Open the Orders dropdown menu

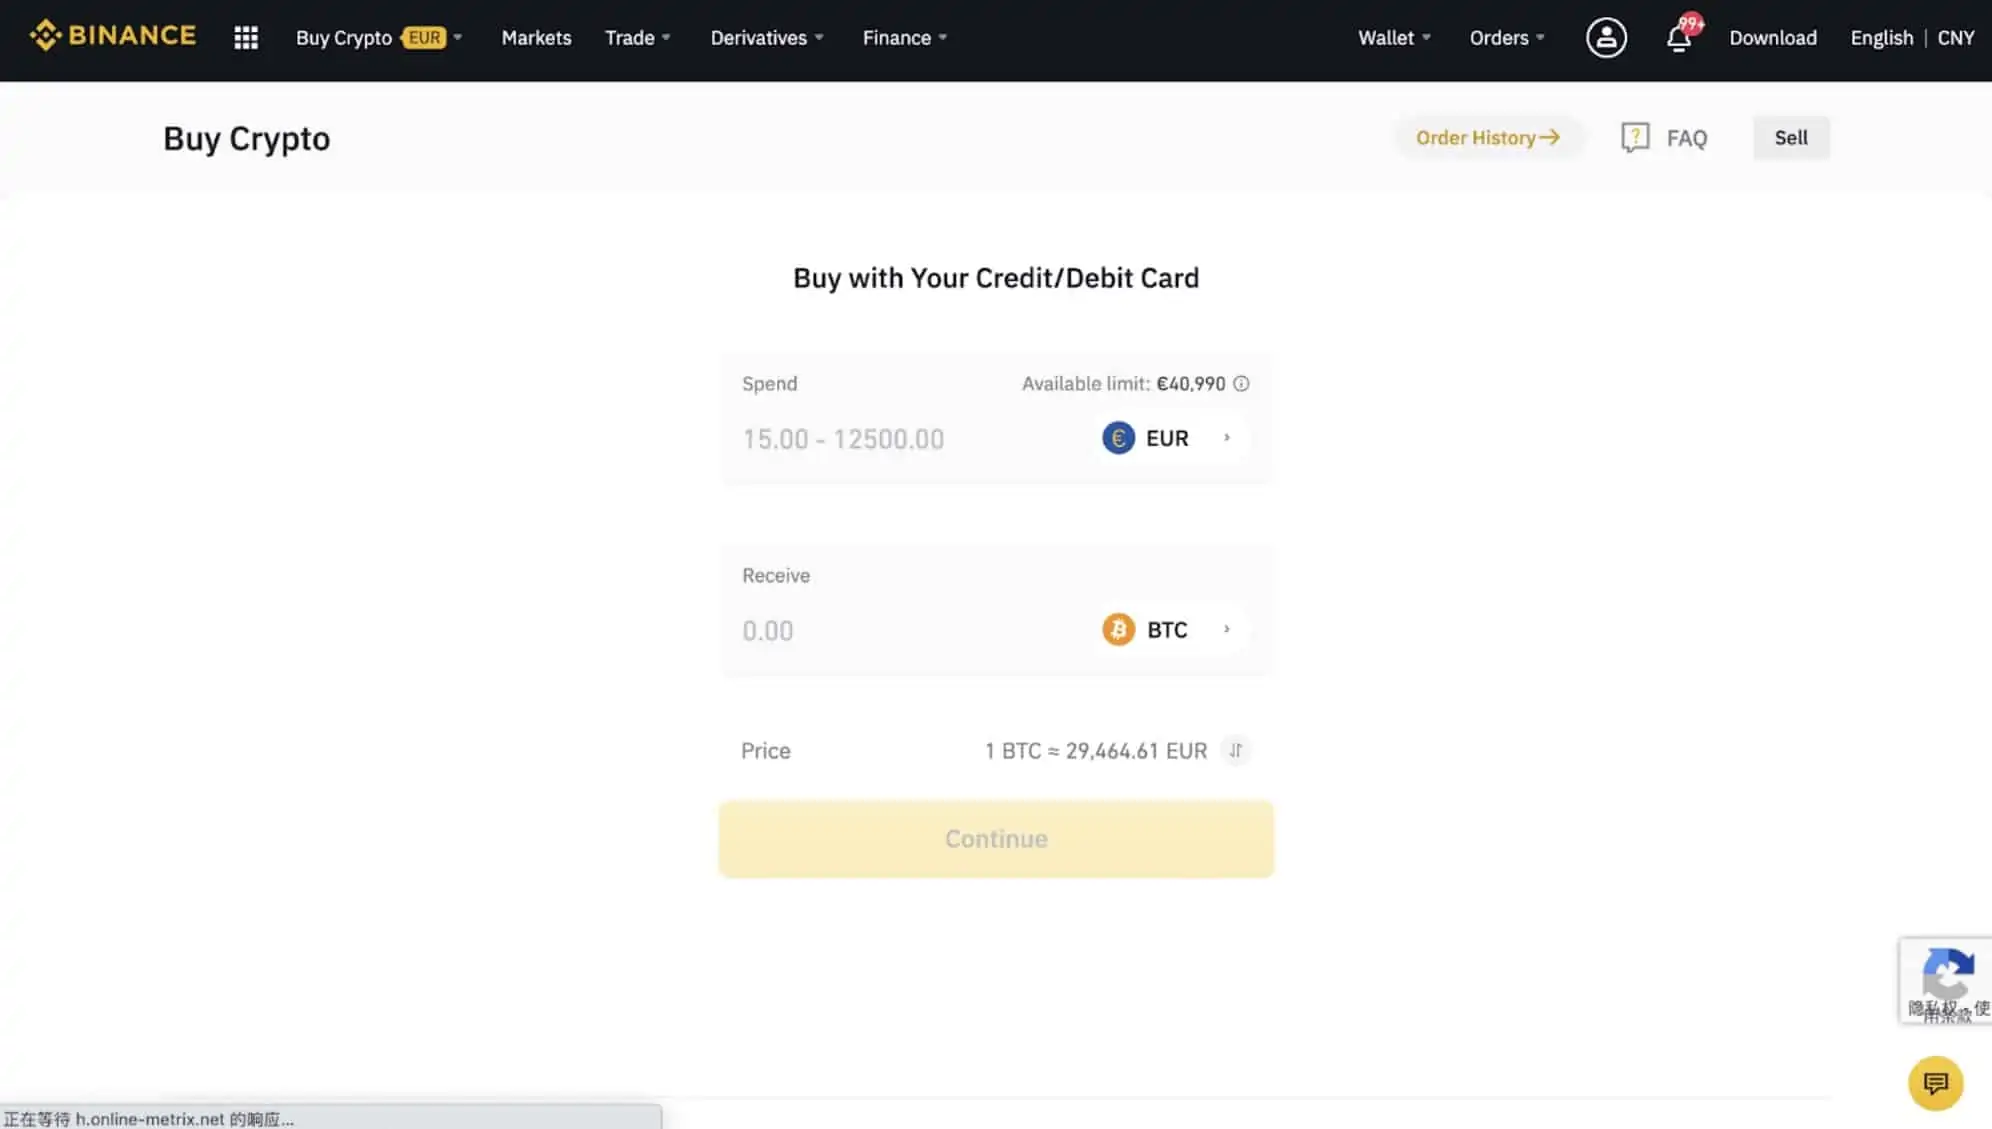(x=1504, y=37)
